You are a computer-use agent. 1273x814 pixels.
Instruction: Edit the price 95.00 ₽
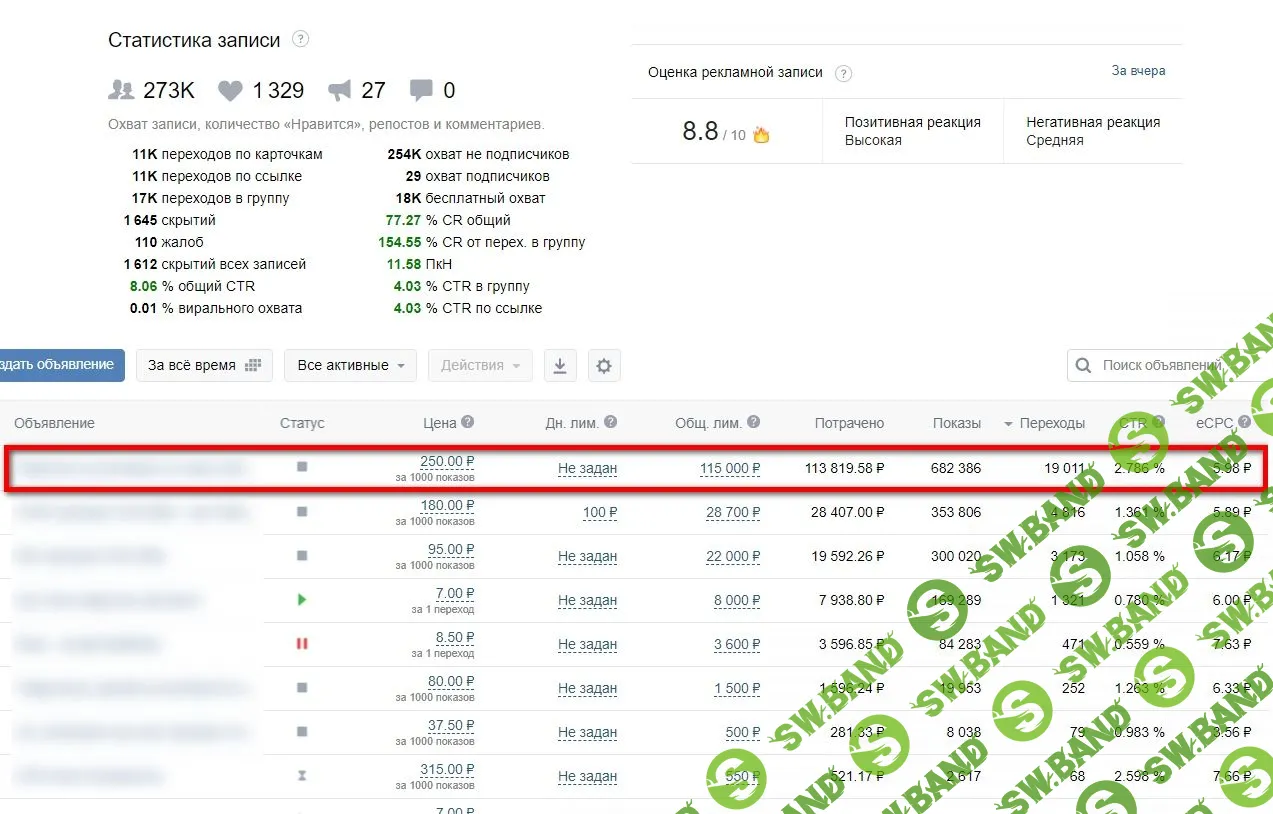tap(451, 549)
